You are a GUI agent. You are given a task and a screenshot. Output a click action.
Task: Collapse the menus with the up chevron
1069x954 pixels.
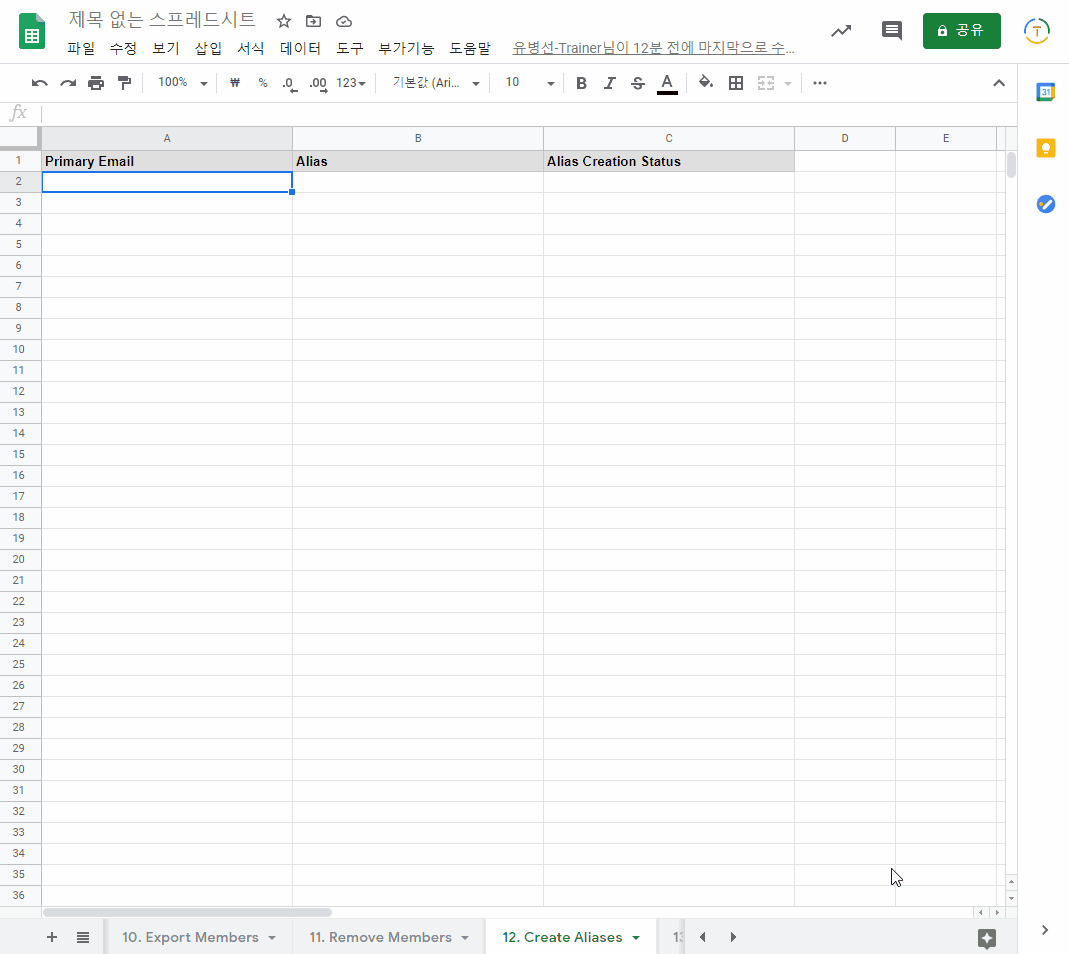click(x=999, y=83)
